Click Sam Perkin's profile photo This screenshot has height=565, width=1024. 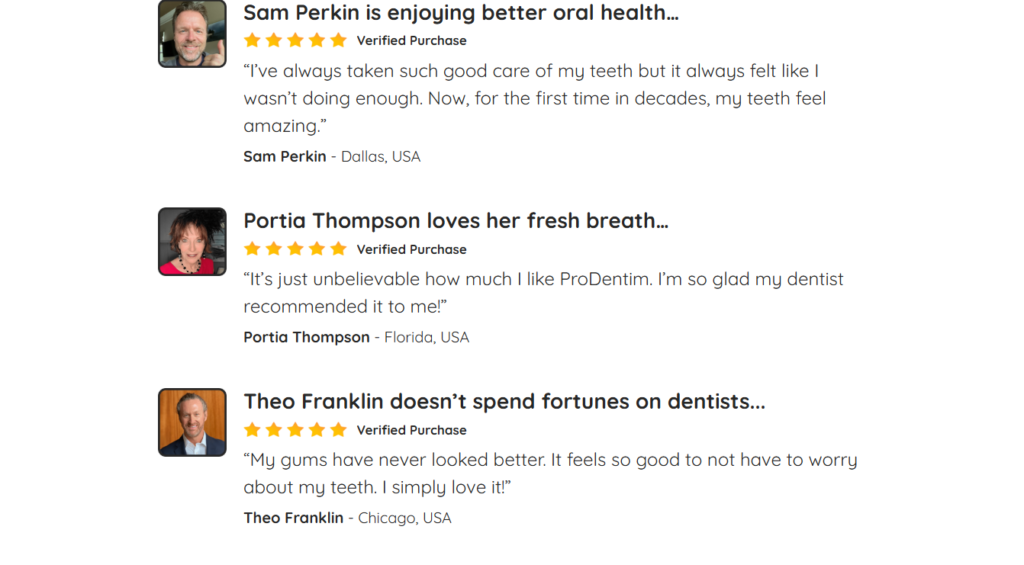pyautogui.click(x=192, y=34)
